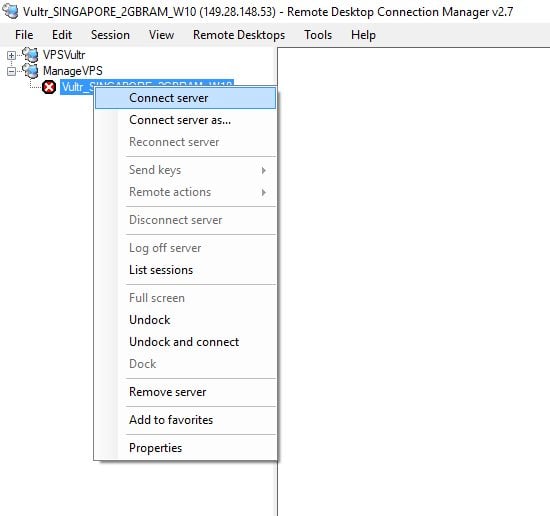The image size is (550, 516).
Task: Open the File menu
Action: [24, 35]
